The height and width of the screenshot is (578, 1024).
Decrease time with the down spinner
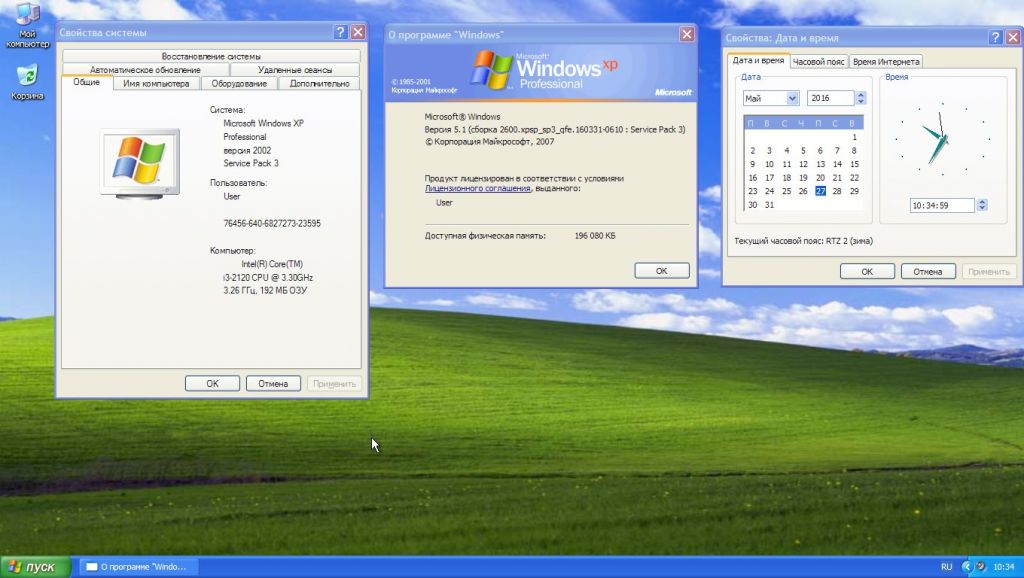(x=982, y=209)
